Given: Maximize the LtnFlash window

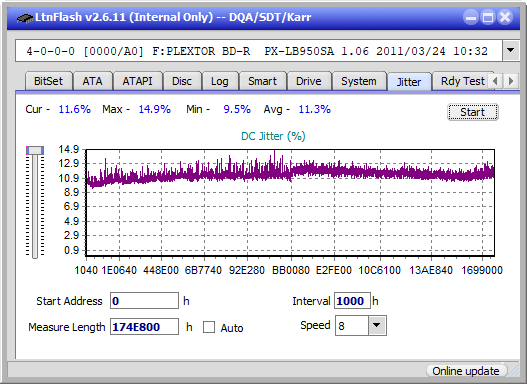Looking at the screenshot, I should pos(488,17).
